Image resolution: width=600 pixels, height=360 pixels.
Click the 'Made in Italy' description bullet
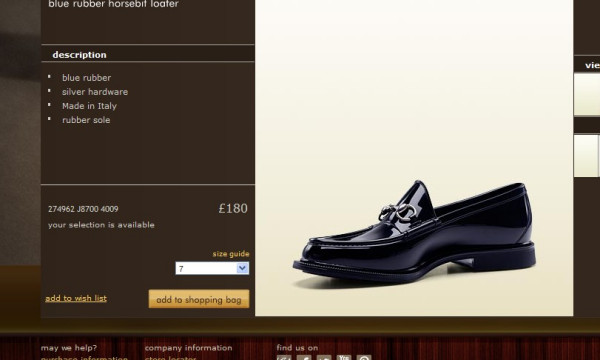click(x=89, y=106)
